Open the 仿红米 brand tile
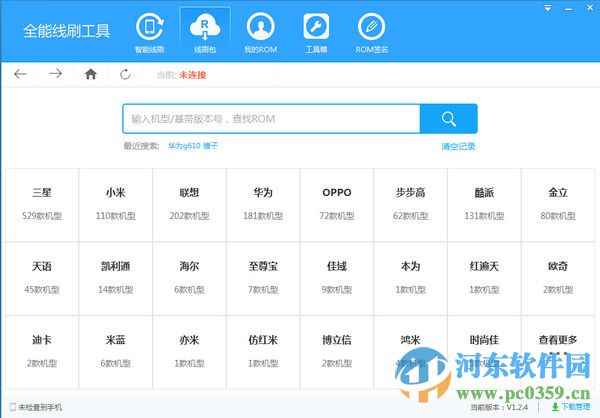 click(263, 352)
